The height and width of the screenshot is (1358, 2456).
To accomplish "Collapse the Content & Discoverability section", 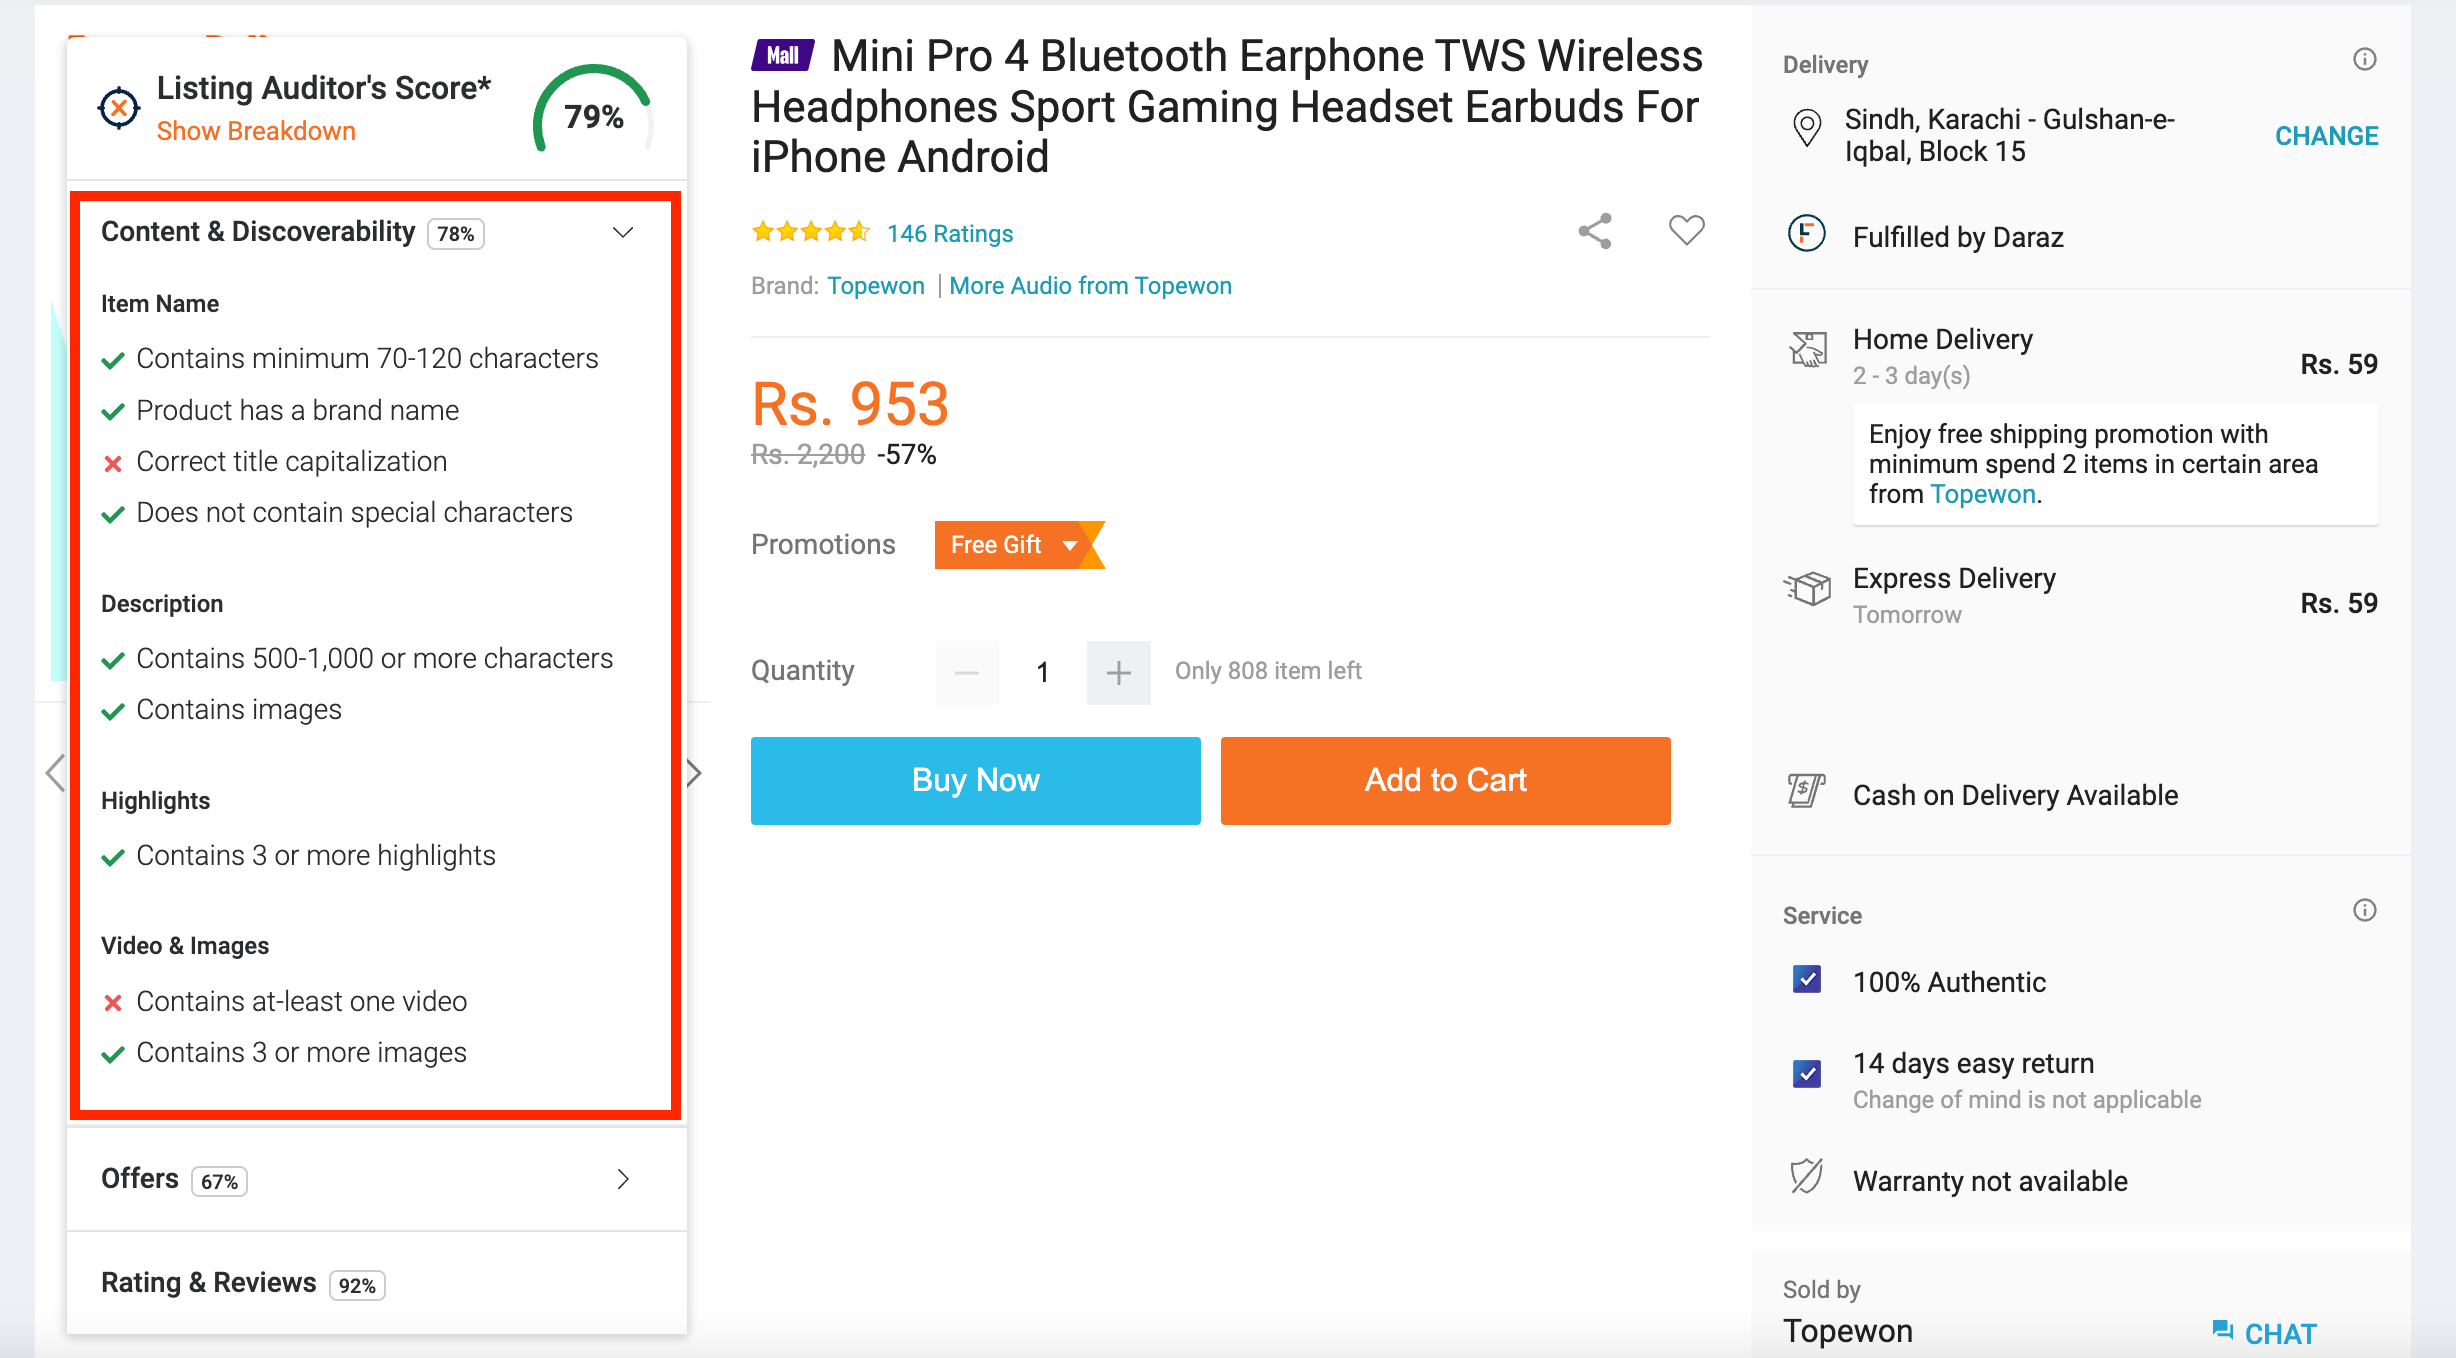I will coord(623,232).
